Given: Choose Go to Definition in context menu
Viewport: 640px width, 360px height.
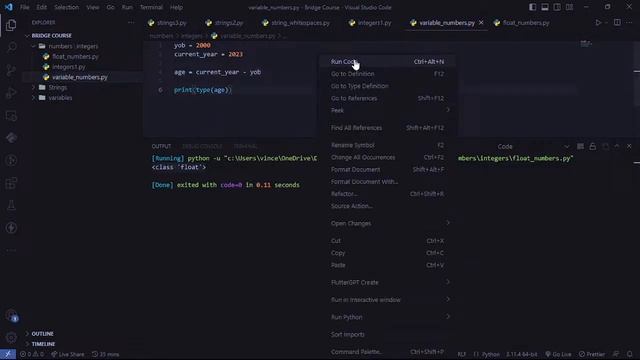Looking at the screenshot, I should coord(387,74).
